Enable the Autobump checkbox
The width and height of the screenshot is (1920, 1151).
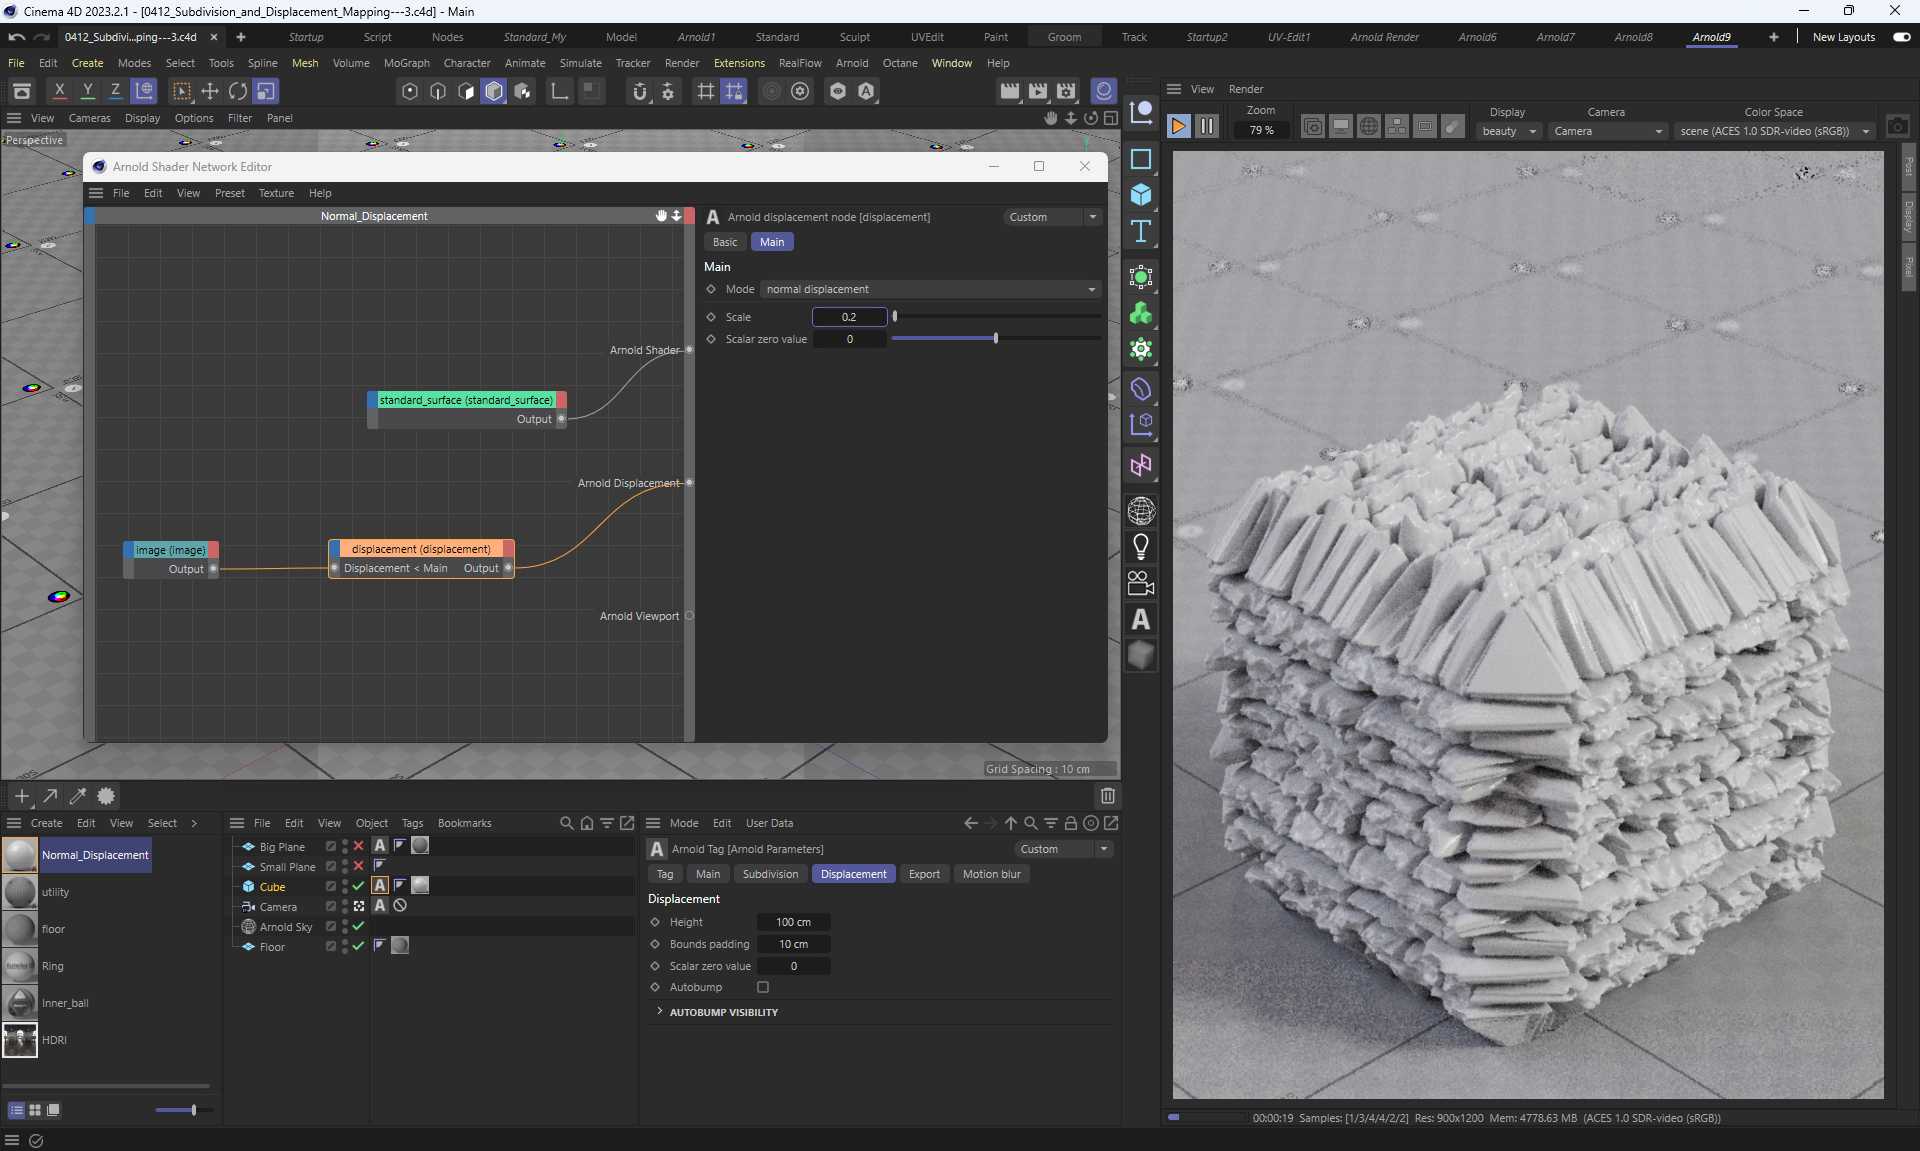(763, 987)
